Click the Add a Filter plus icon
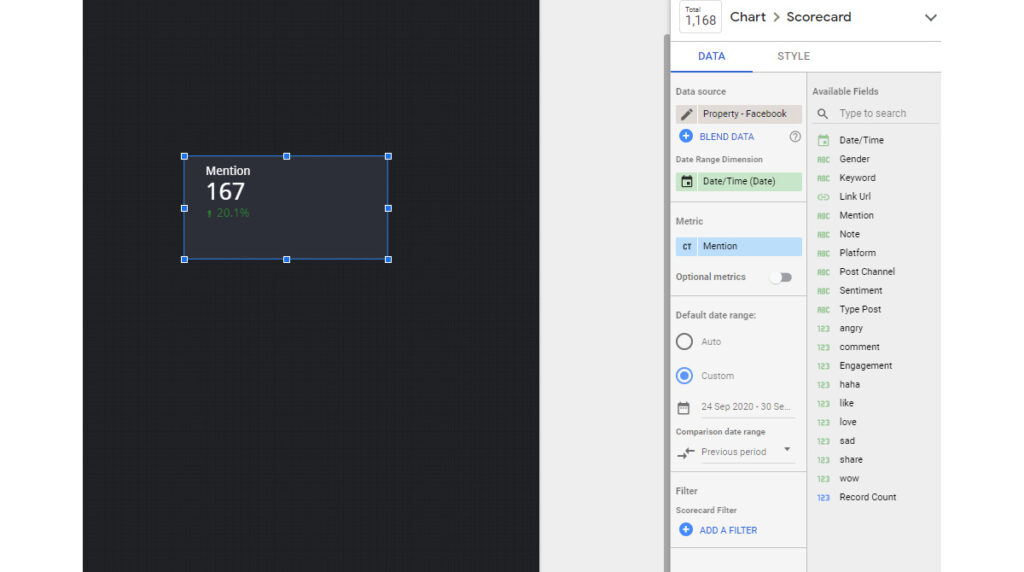The width and height of the screenshot is (1024, 572). click(686, 530)
